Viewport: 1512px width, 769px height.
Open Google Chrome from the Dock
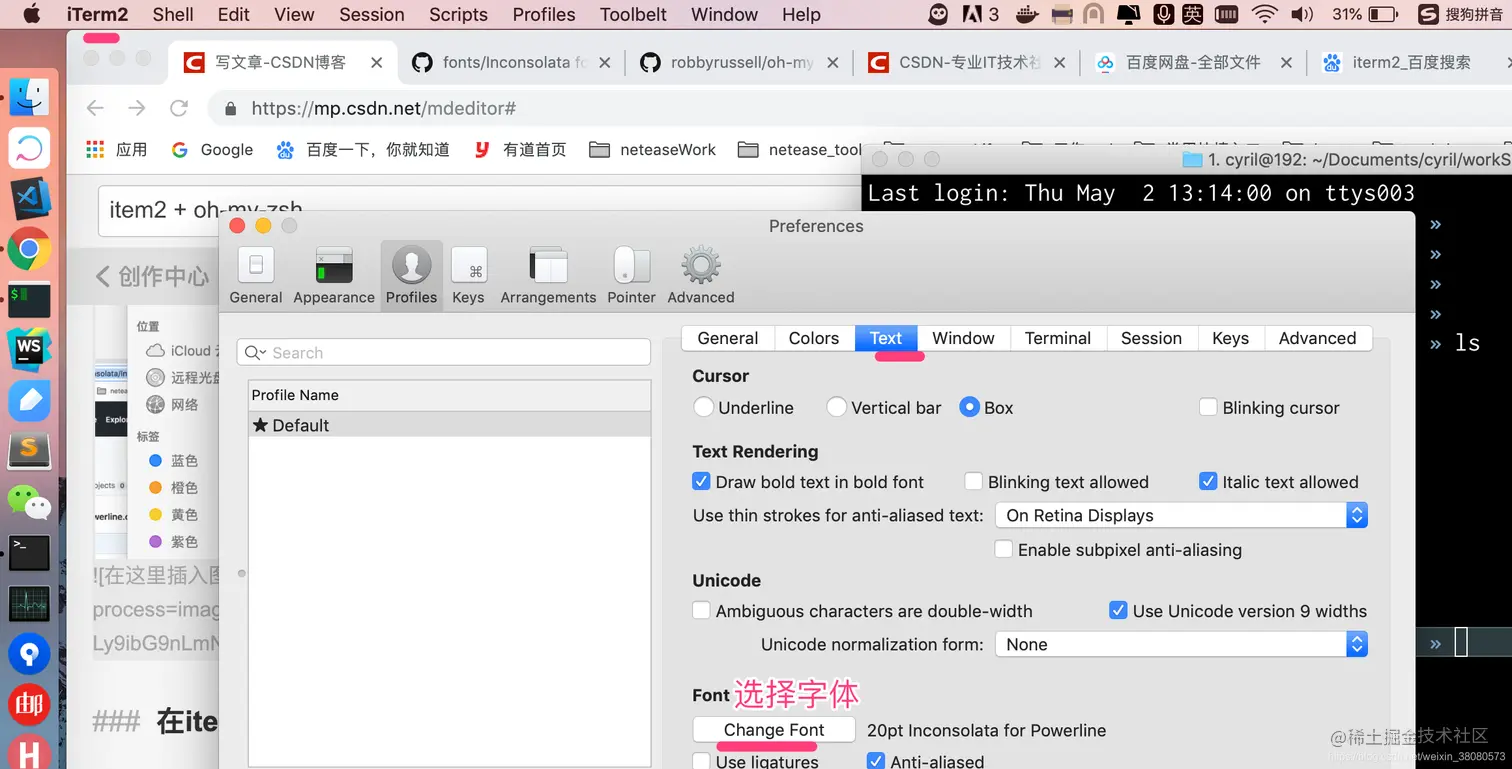point(29,250)
